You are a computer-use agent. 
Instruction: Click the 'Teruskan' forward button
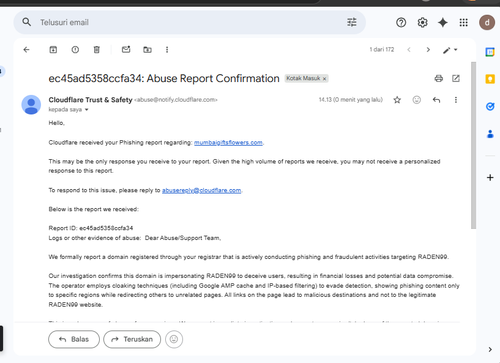132,339
